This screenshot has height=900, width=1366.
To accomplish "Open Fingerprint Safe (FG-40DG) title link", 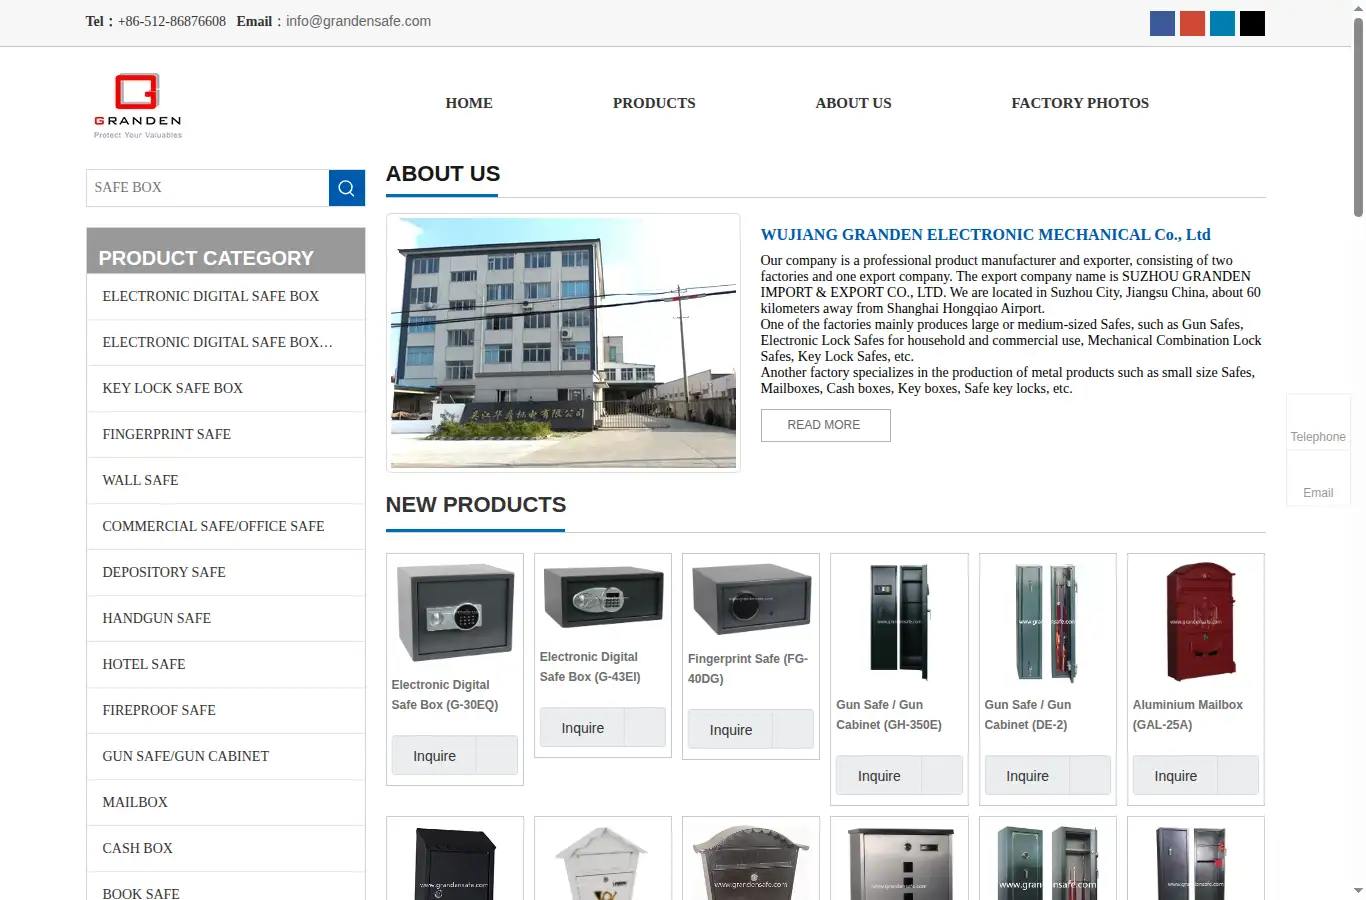I will pyautogui.click(x=748, y=669).
